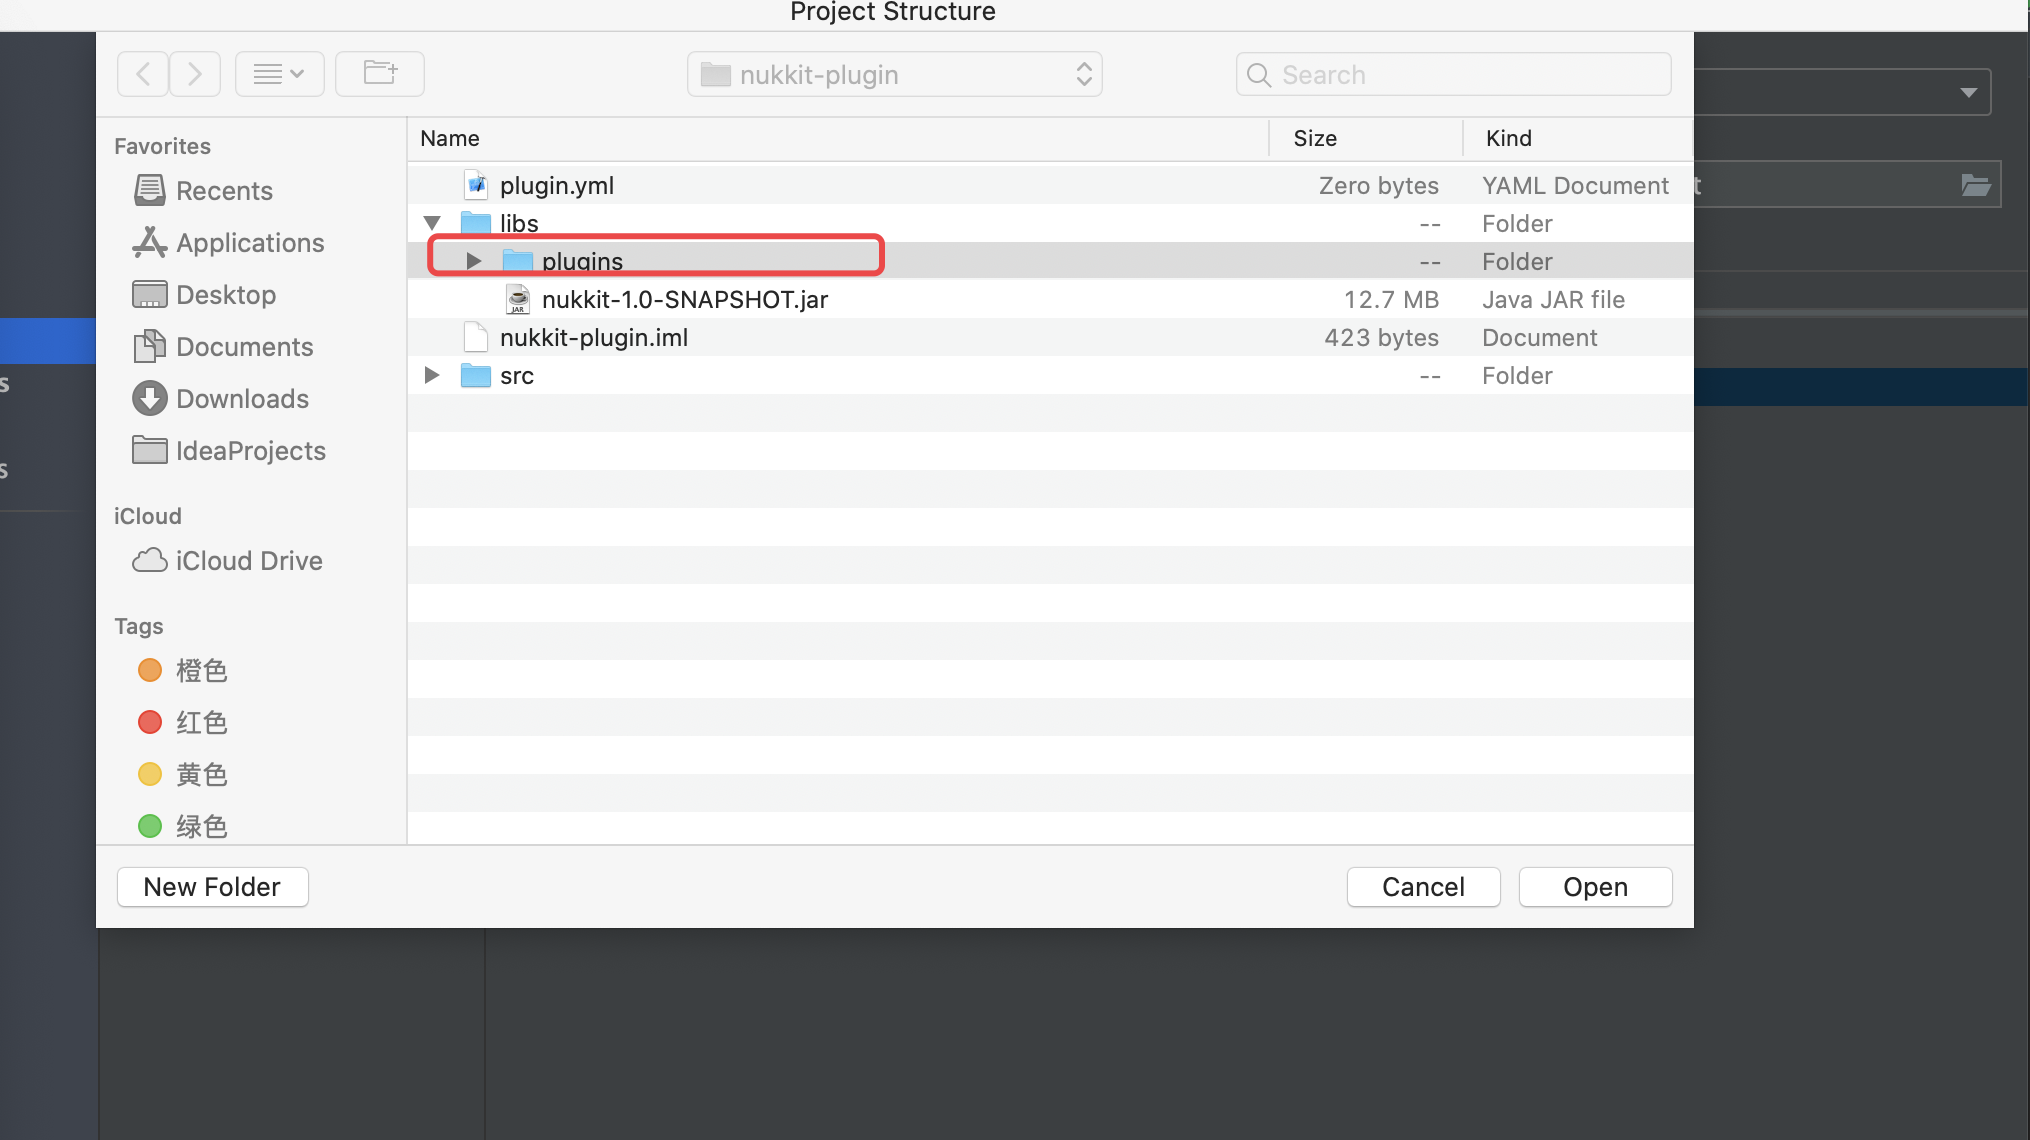Expand the plugins folder disclosure triangle
Image resolution: width=2030 pixels, height=1140 pixels.
point(474,261)
